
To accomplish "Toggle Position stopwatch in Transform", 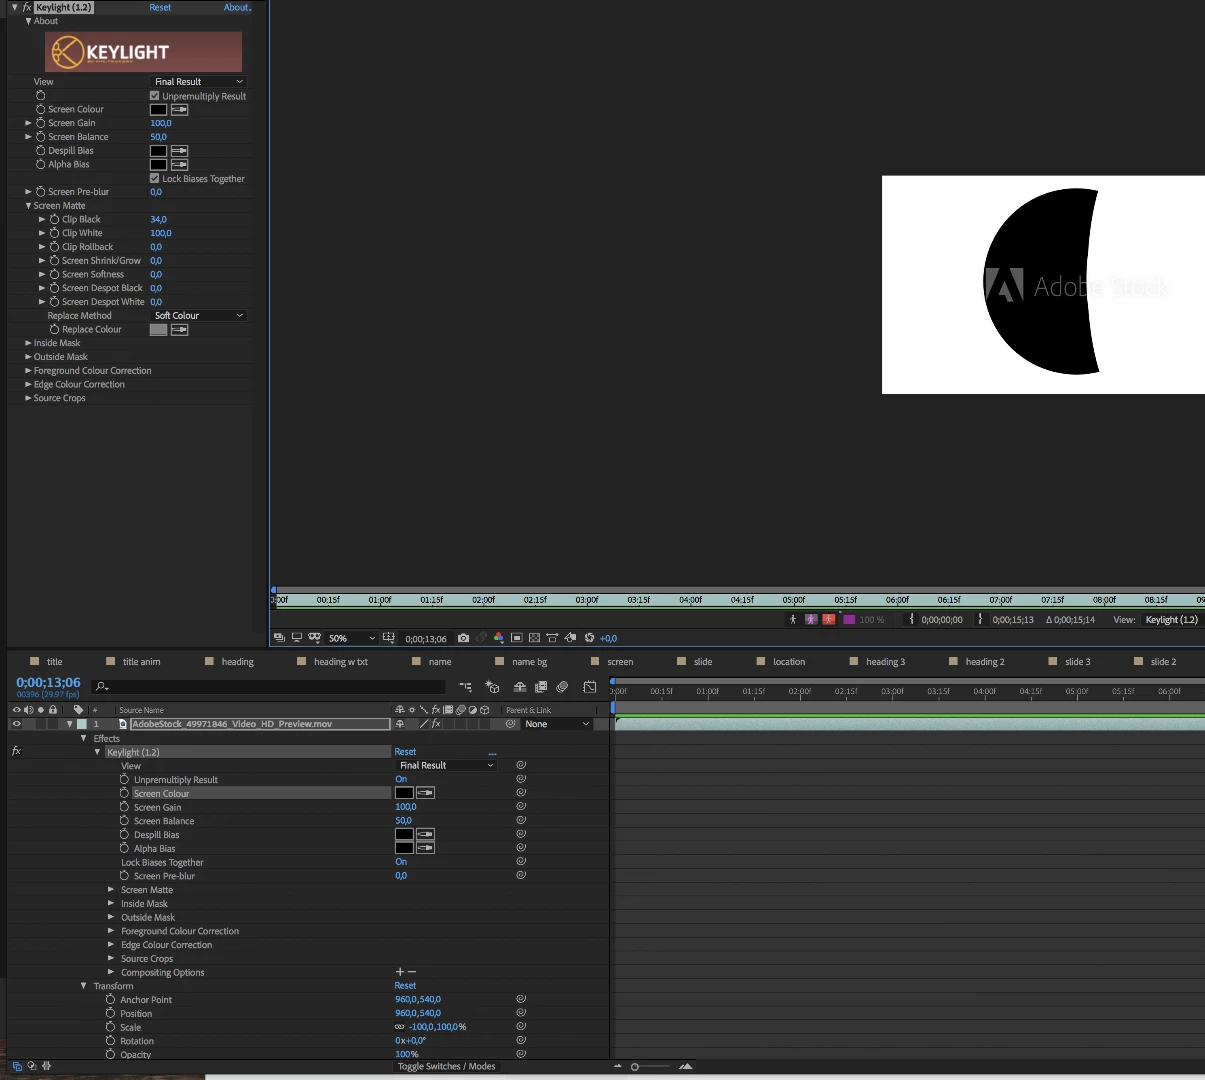I will 111,1013.
